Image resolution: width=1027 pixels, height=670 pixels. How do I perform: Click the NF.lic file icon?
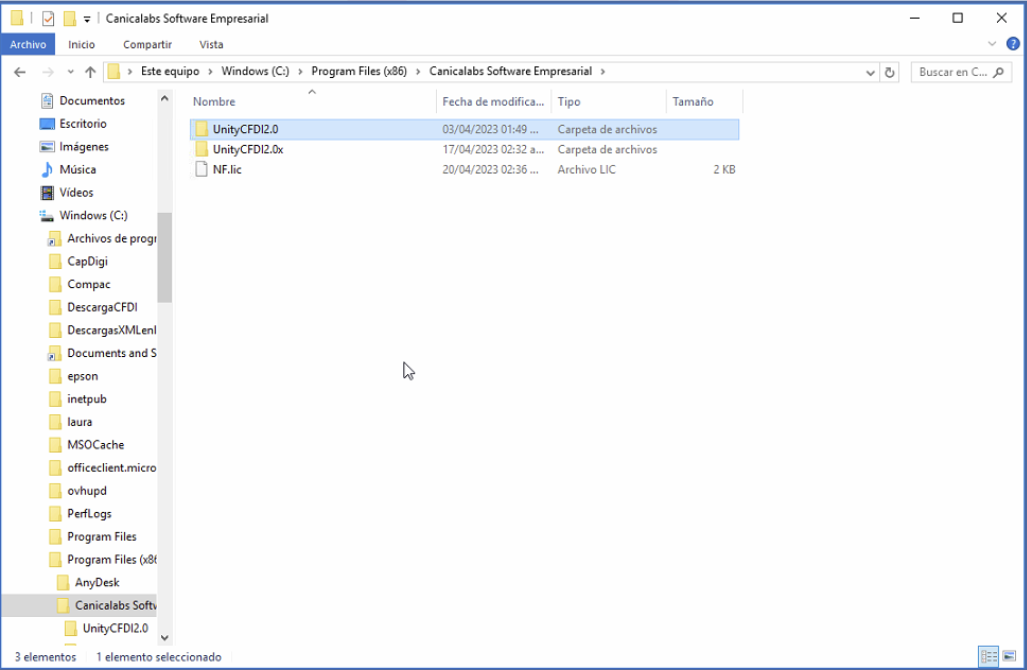point(202,169)
